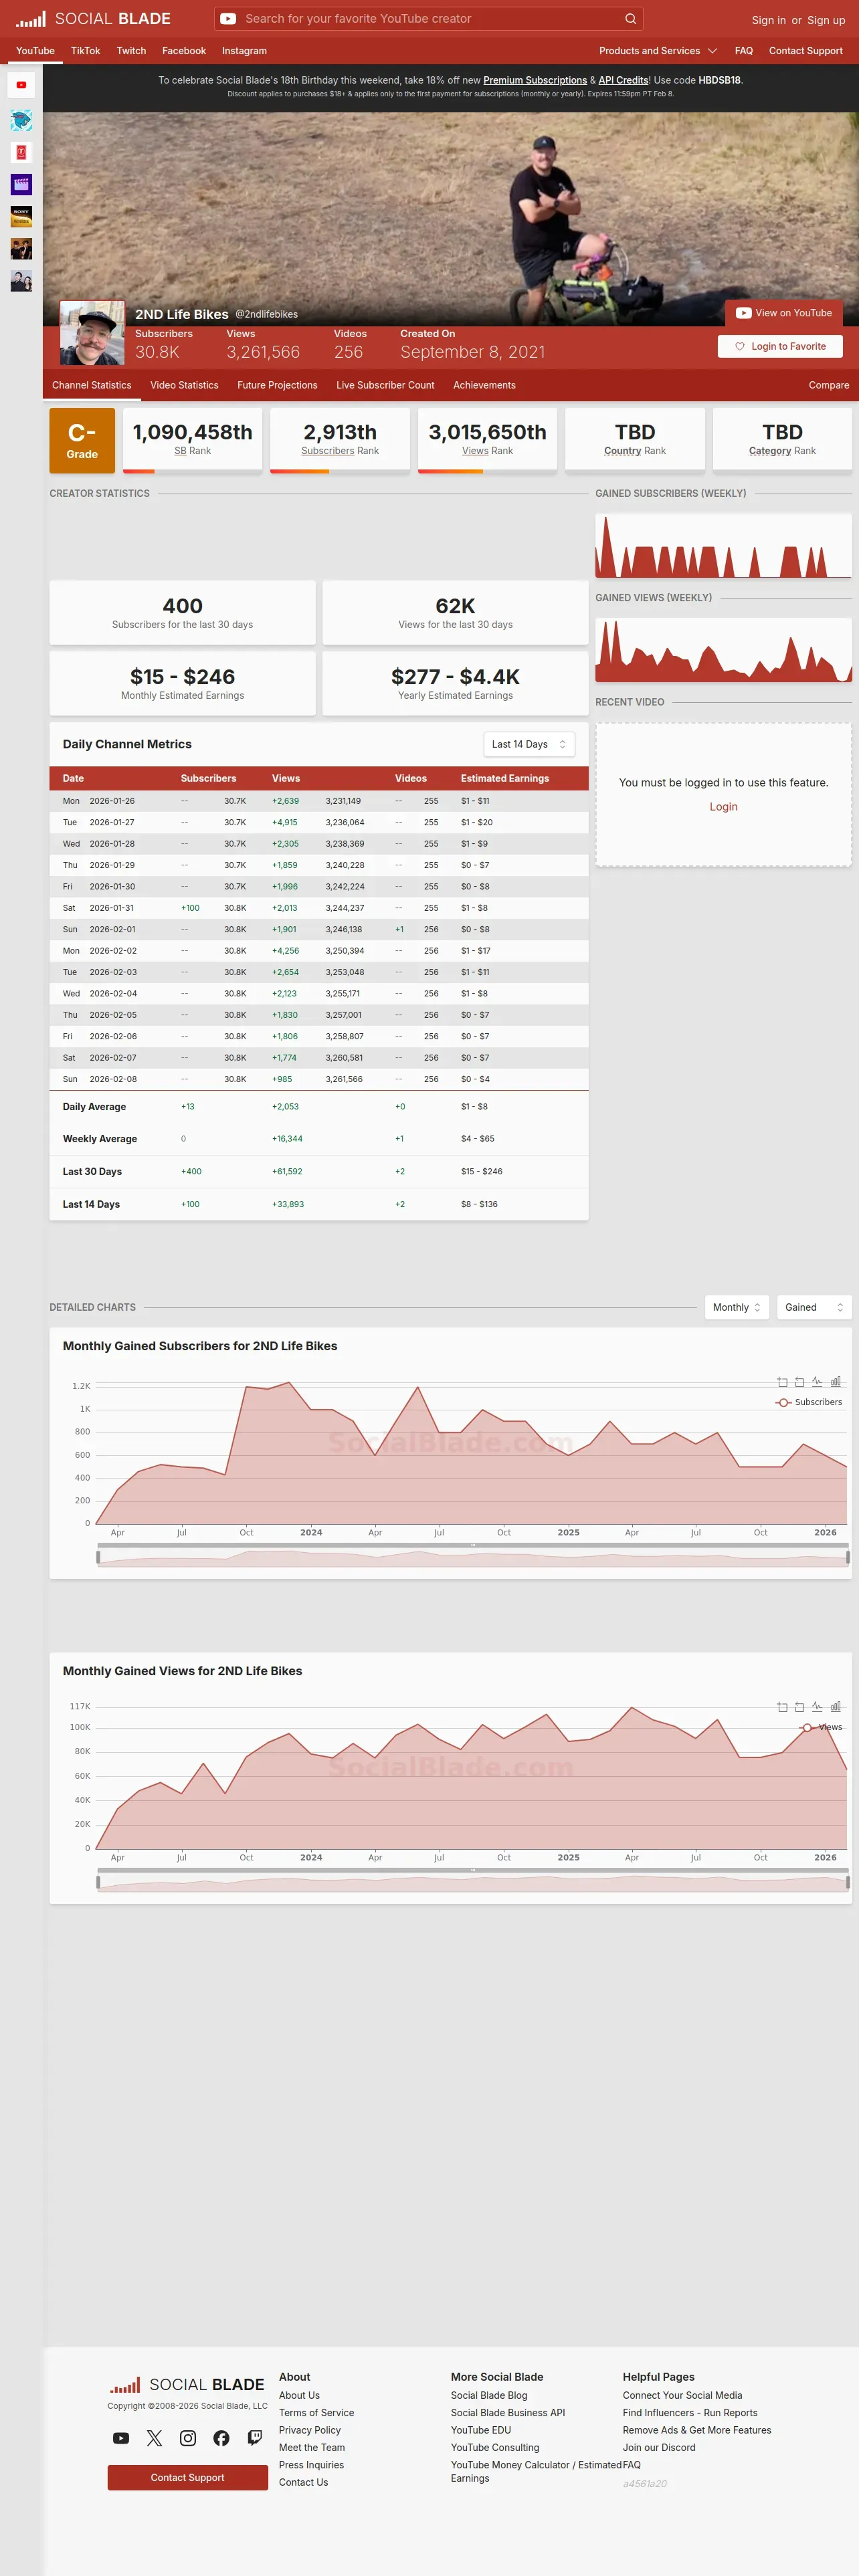This screenshot has height=2576, width=859.
Task: Open the Gained metric dropdown
Action: click(x=814, y=1307)
